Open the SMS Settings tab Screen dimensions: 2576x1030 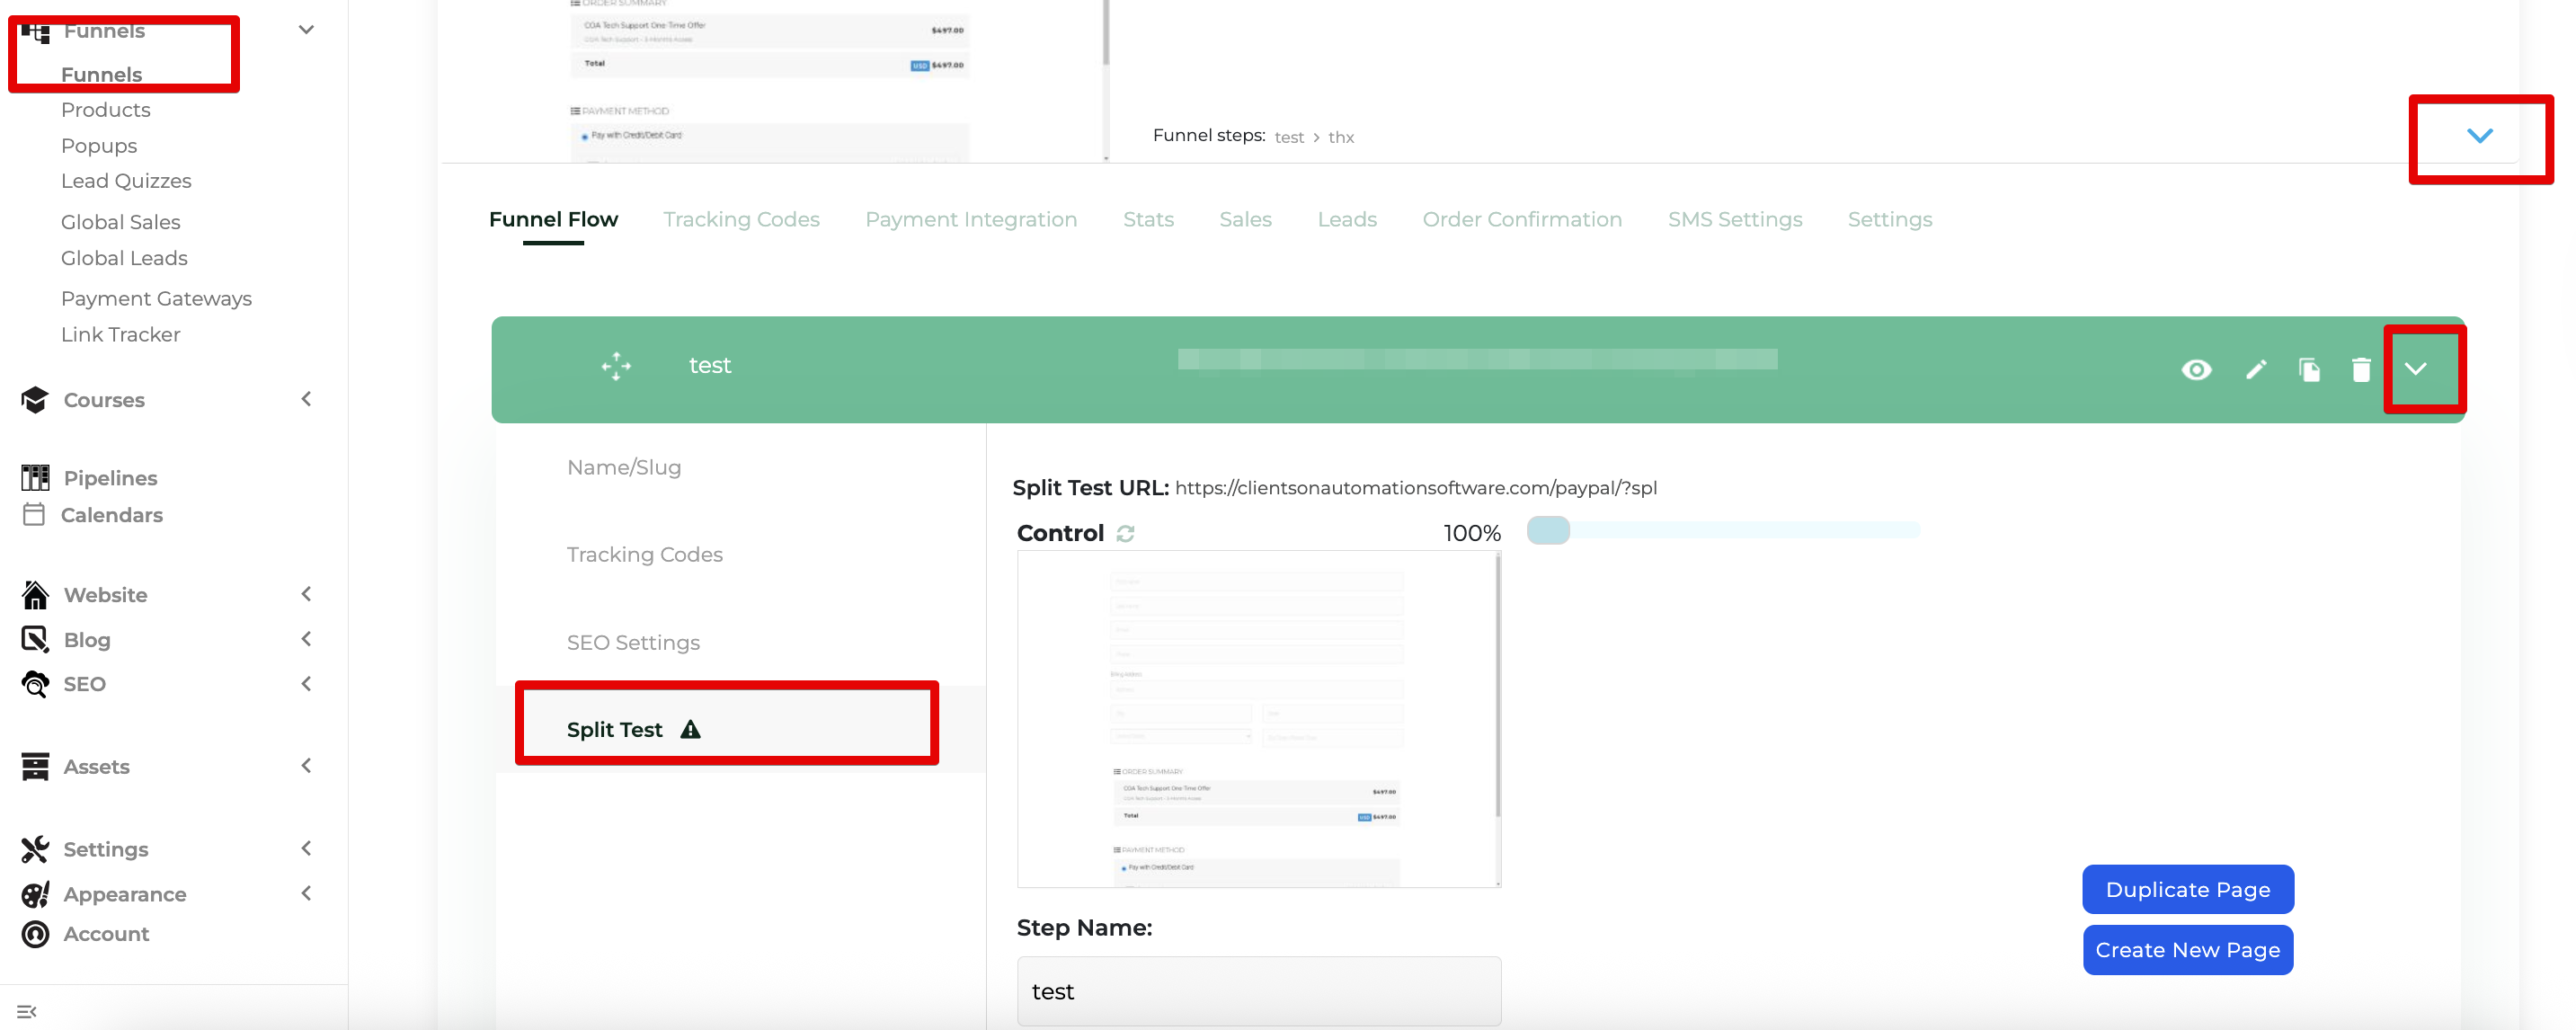click(1735, 219)
